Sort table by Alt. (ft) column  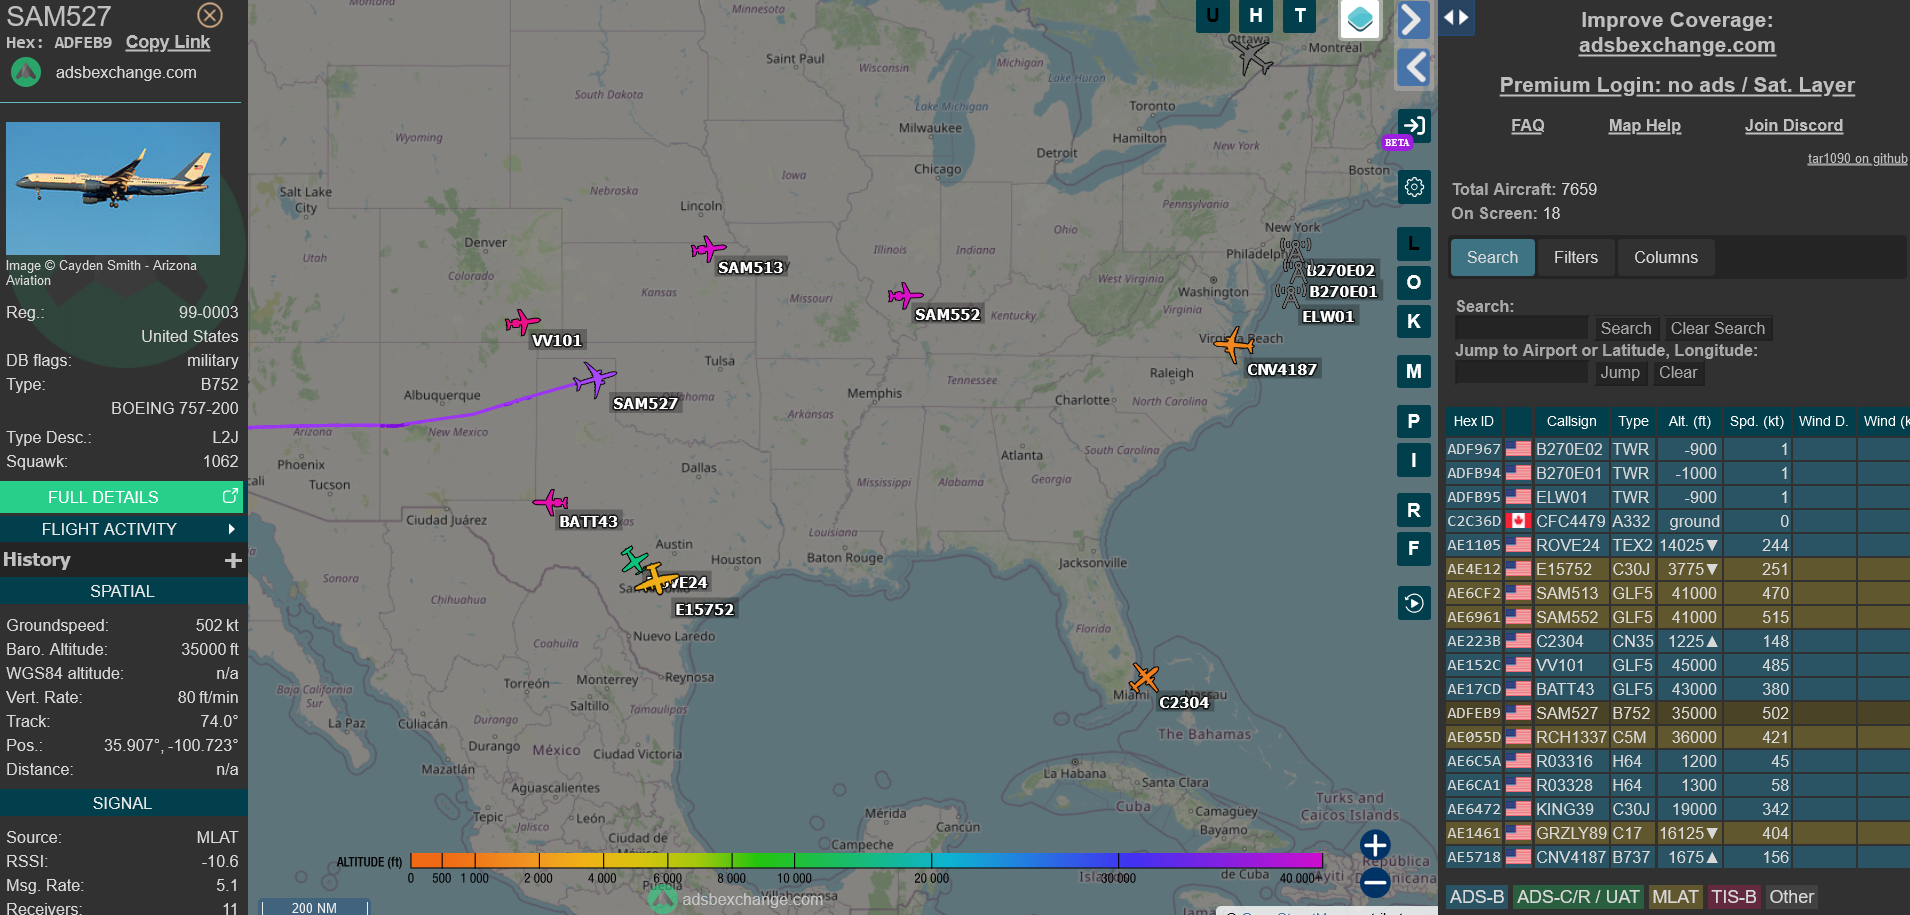[1689, 421]
